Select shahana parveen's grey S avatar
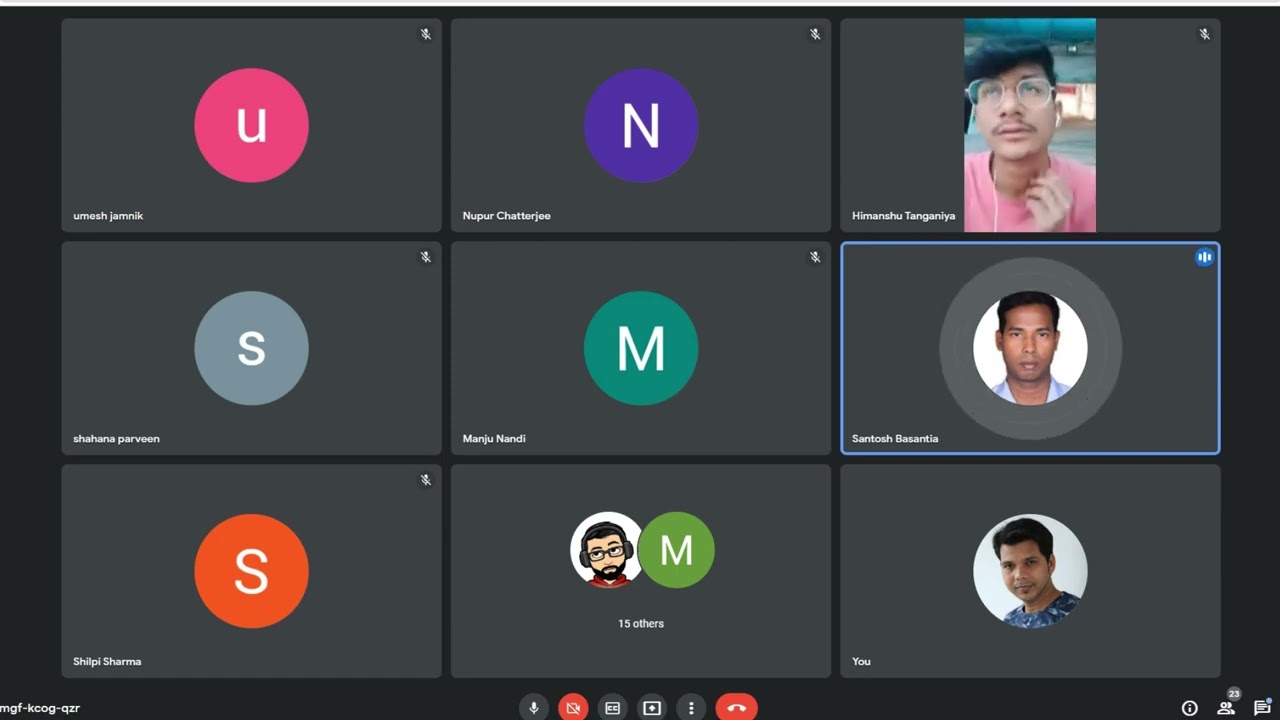This screenshot has width=1280, height=720. coord(251,348)
